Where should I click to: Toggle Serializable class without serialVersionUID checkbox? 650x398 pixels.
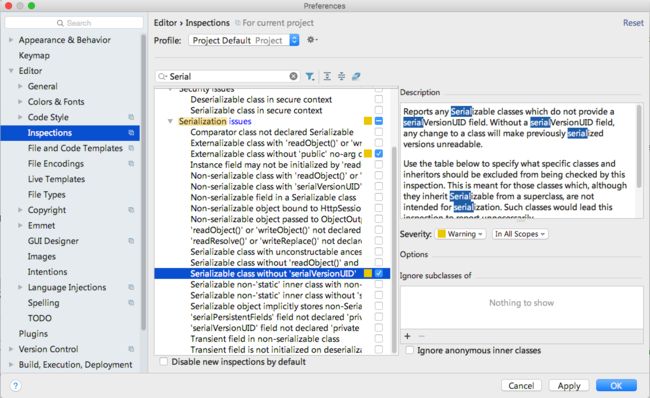pyautogui.click(x=379, y=273)
